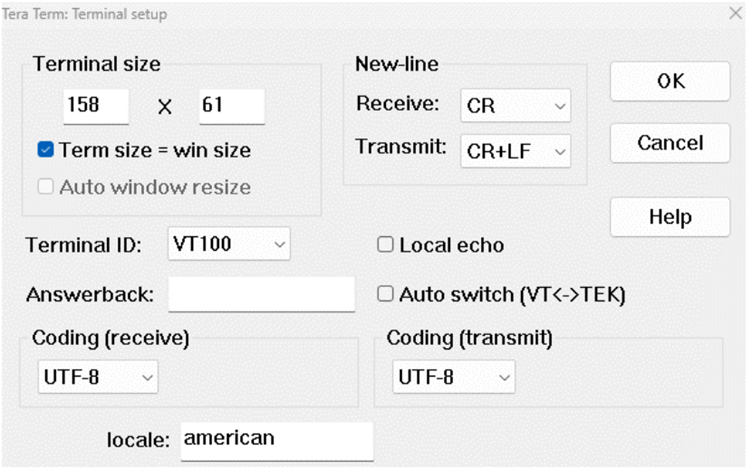Image resolution: width=752 pixels, height=468 pixels.
Task: Expand the Receive new-line dropdown
Action: (516, 105)
